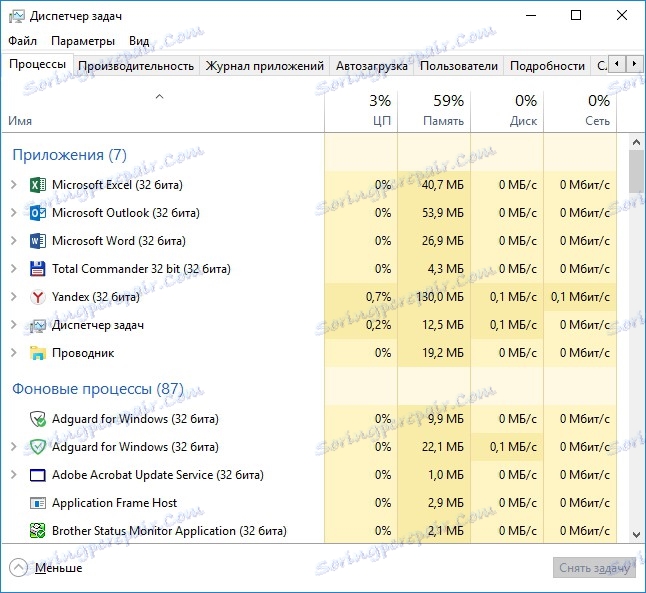The width and height of the screenshot is (646, 593).
Task: Click the Yandex browser icon
Action: [38, 297]
